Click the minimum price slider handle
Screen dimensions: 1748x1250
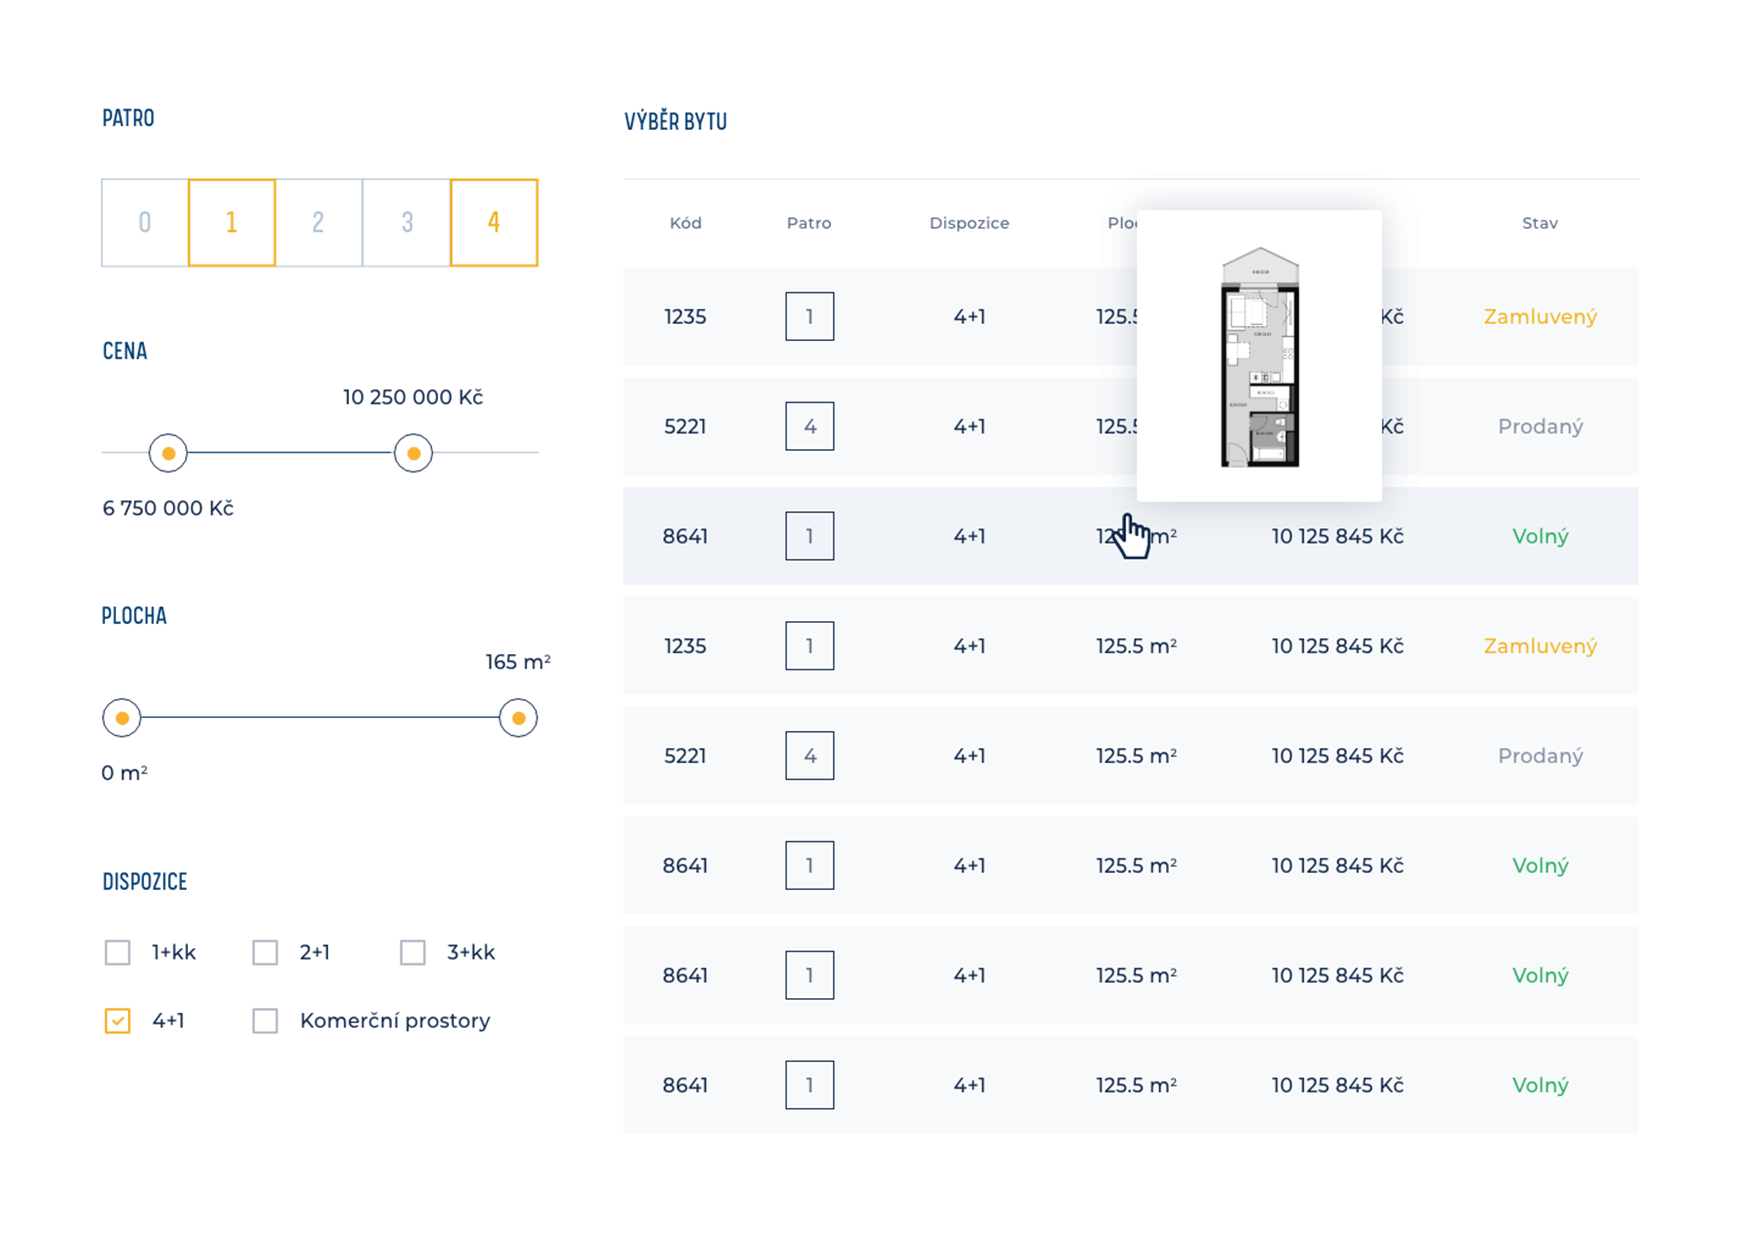(168, 453)
